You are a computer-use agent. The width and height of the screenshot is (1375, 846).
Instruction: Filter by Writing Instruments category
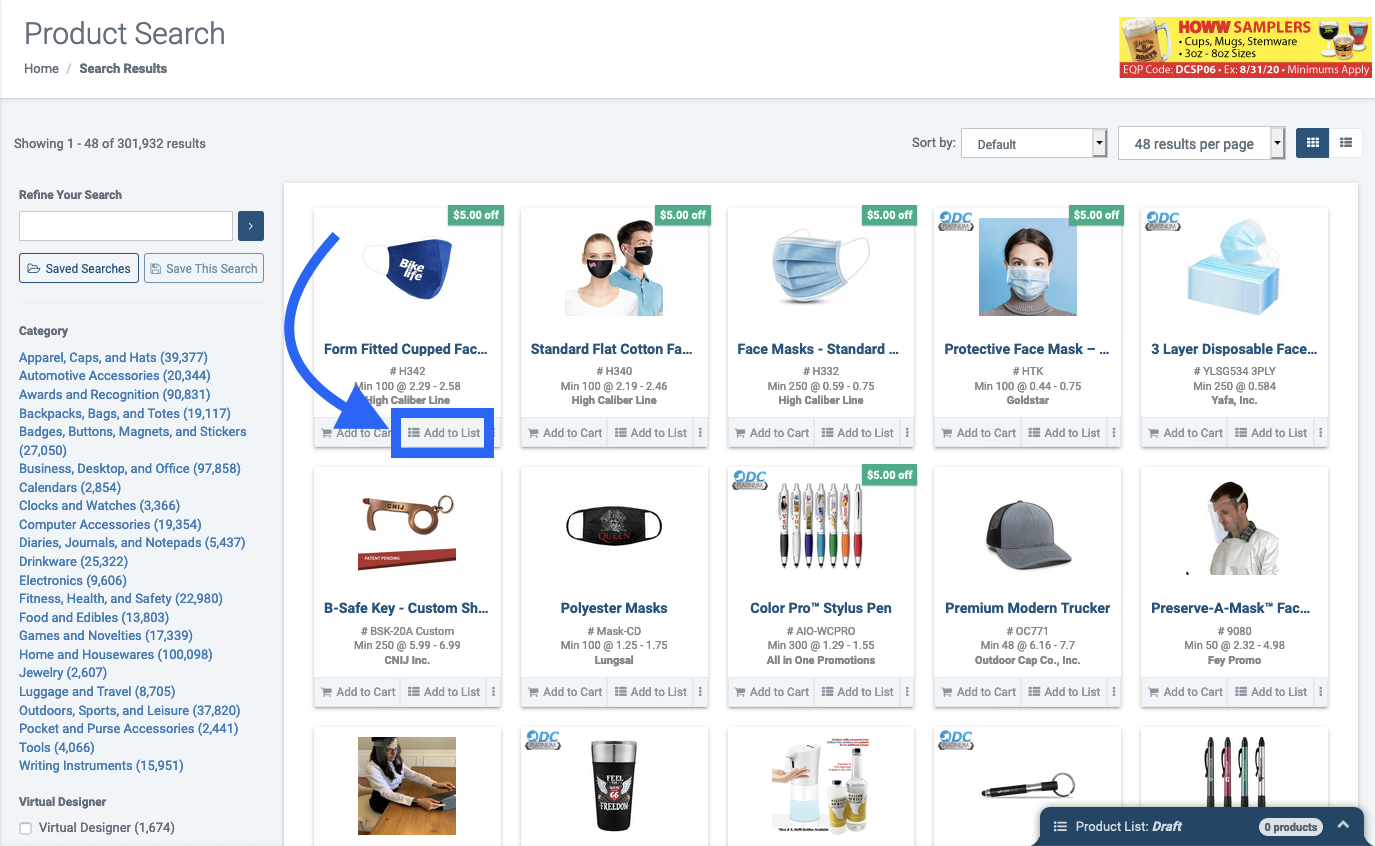coord(102,765)
